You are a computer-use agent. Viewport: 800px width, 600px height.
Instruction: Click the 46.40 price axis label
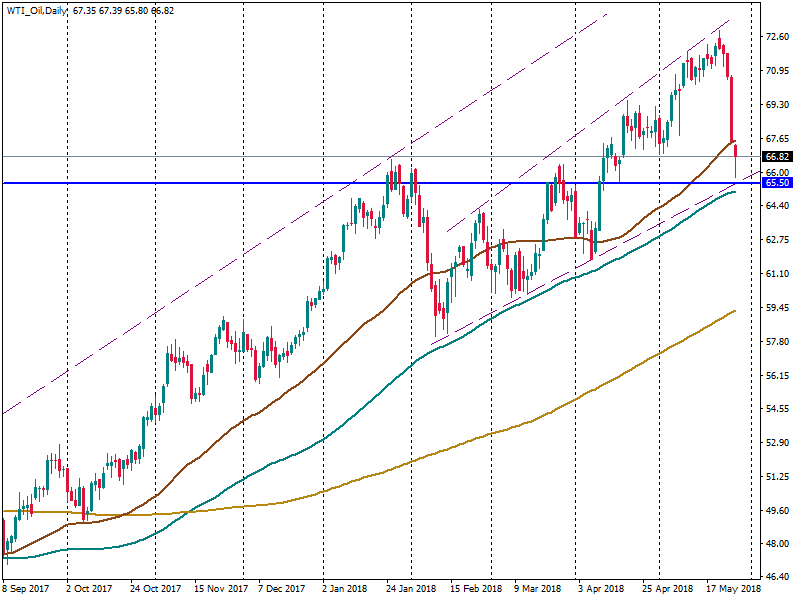click(x=776, y=578)
